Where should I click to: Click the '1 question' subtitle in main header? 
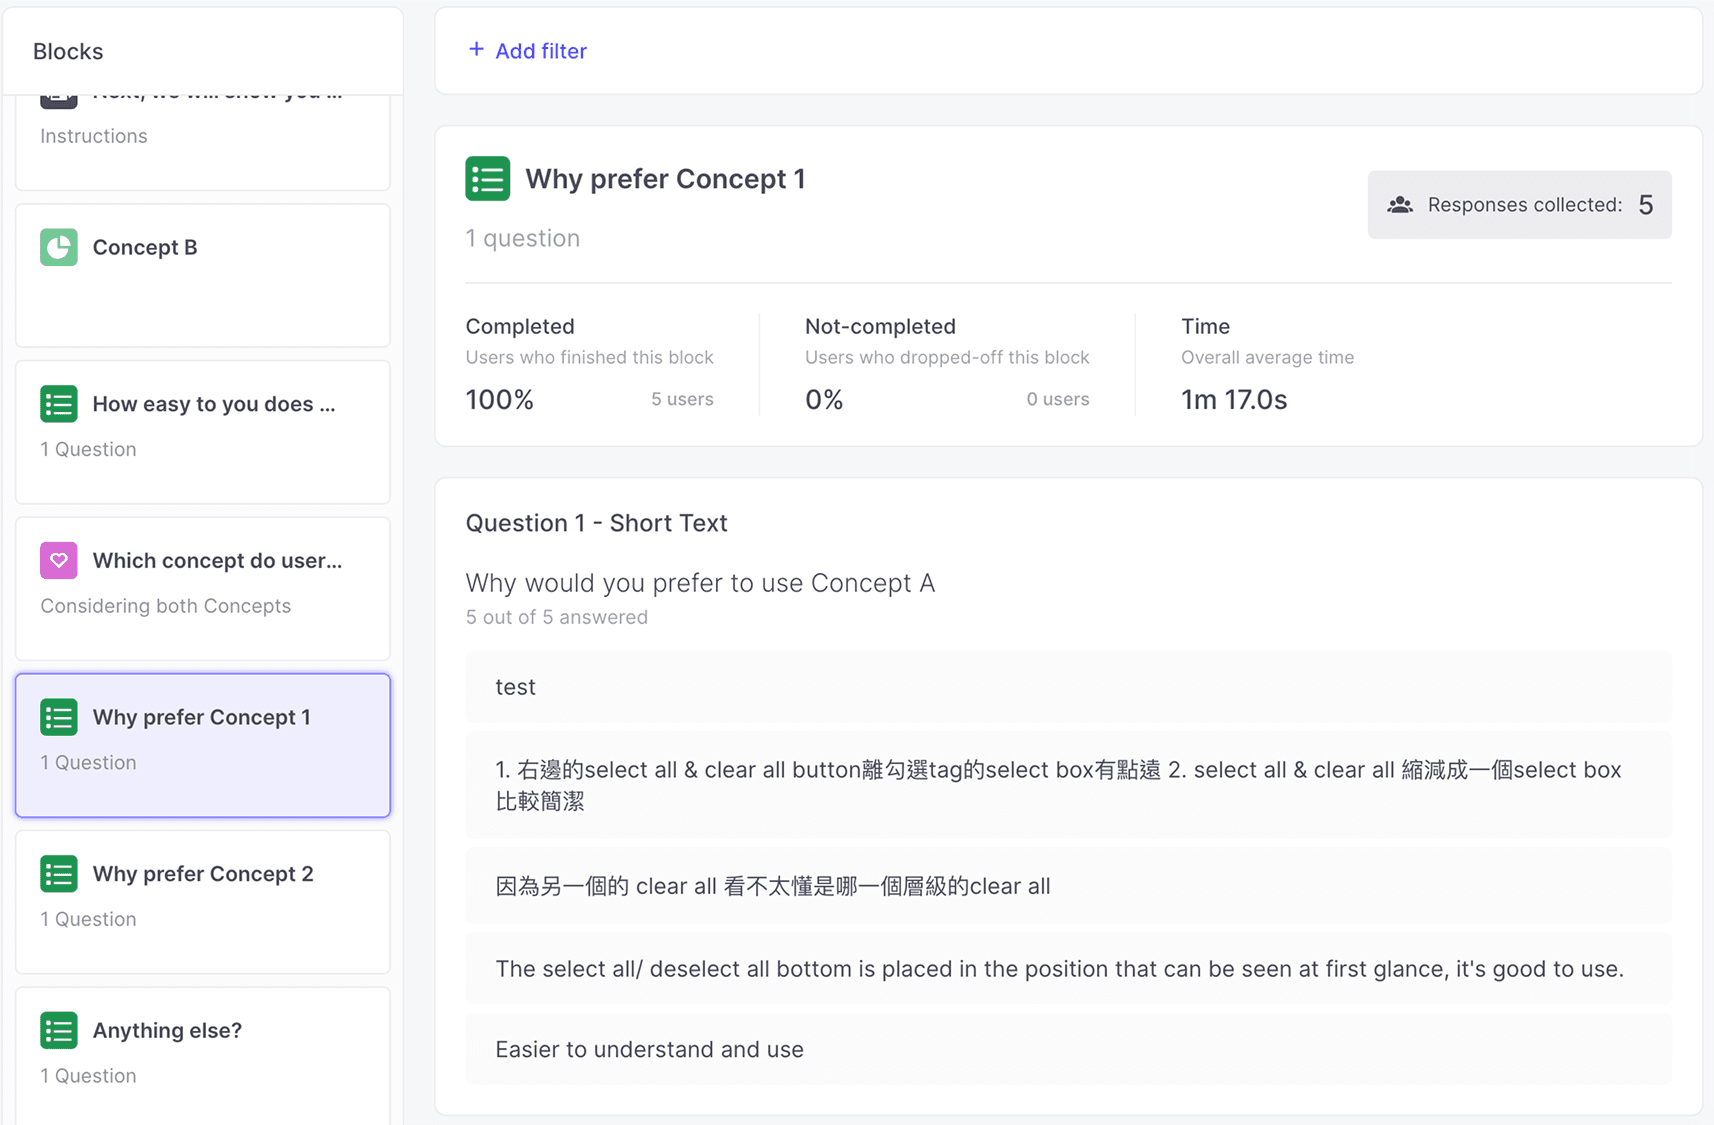tap(523, 238)
